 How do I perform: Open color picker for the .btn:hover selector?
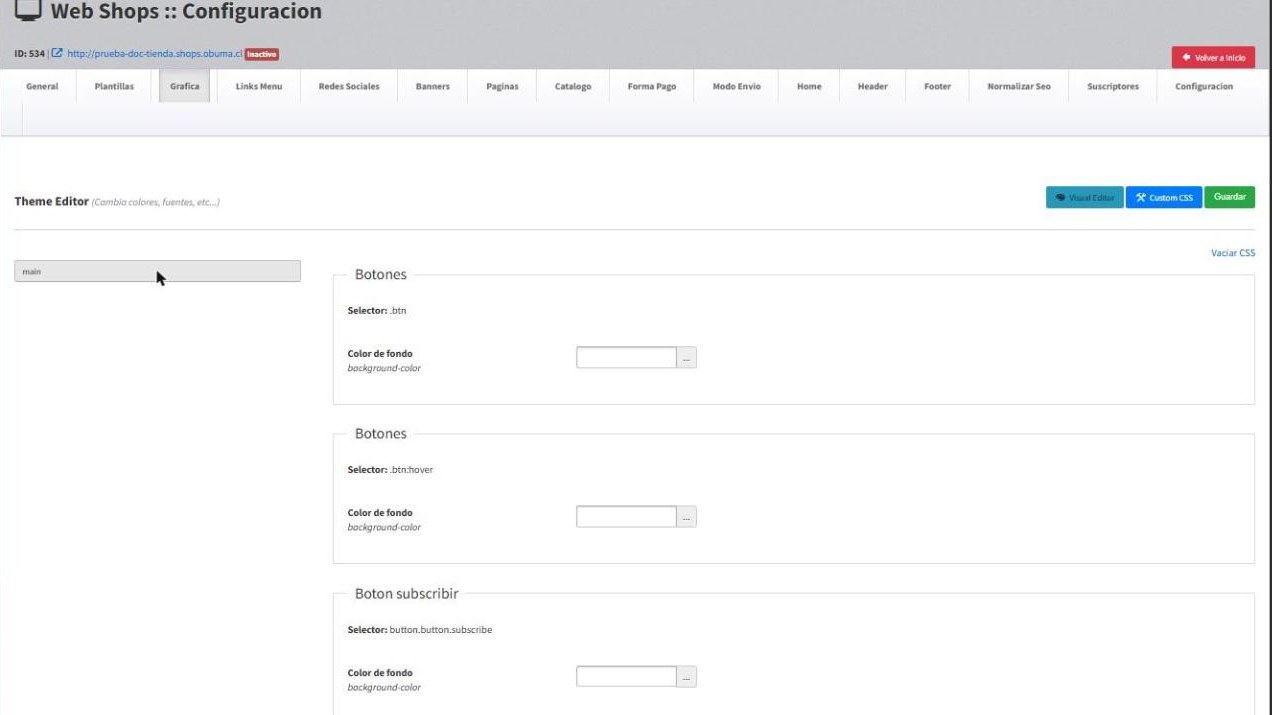[686, 516]
